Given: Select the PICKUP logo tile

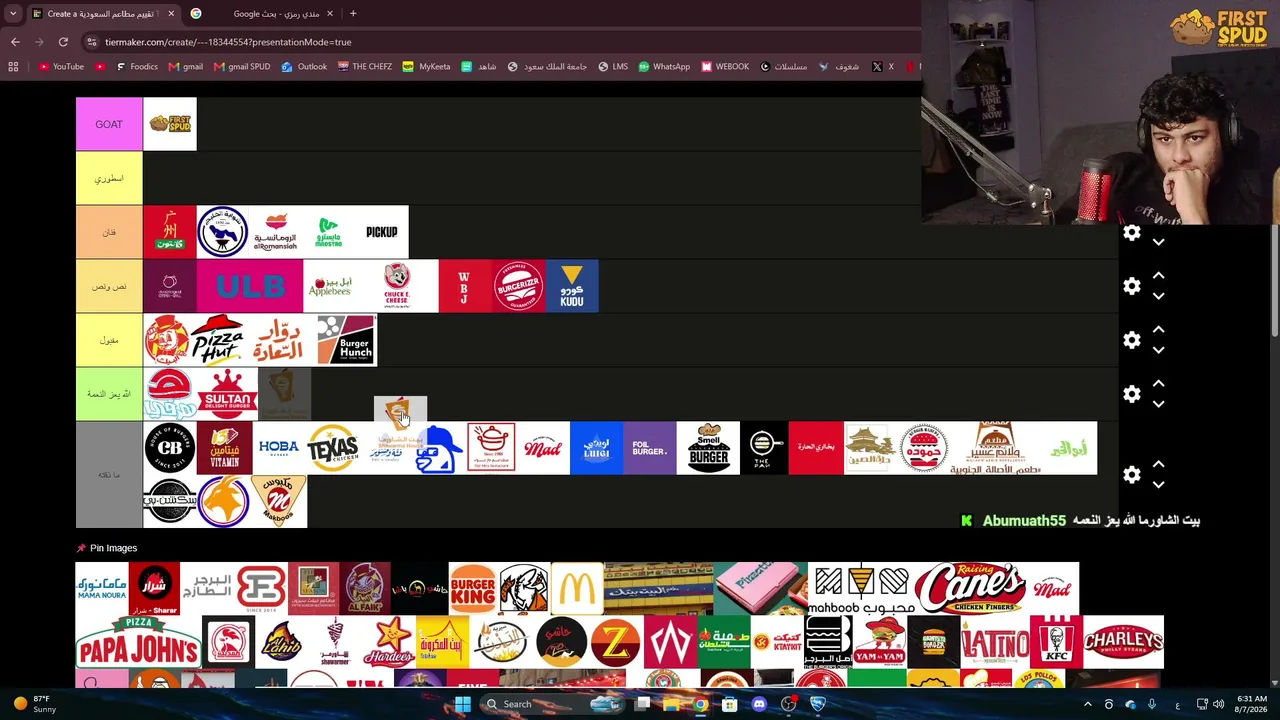Looking at the screenshot, I should [382, 232].
